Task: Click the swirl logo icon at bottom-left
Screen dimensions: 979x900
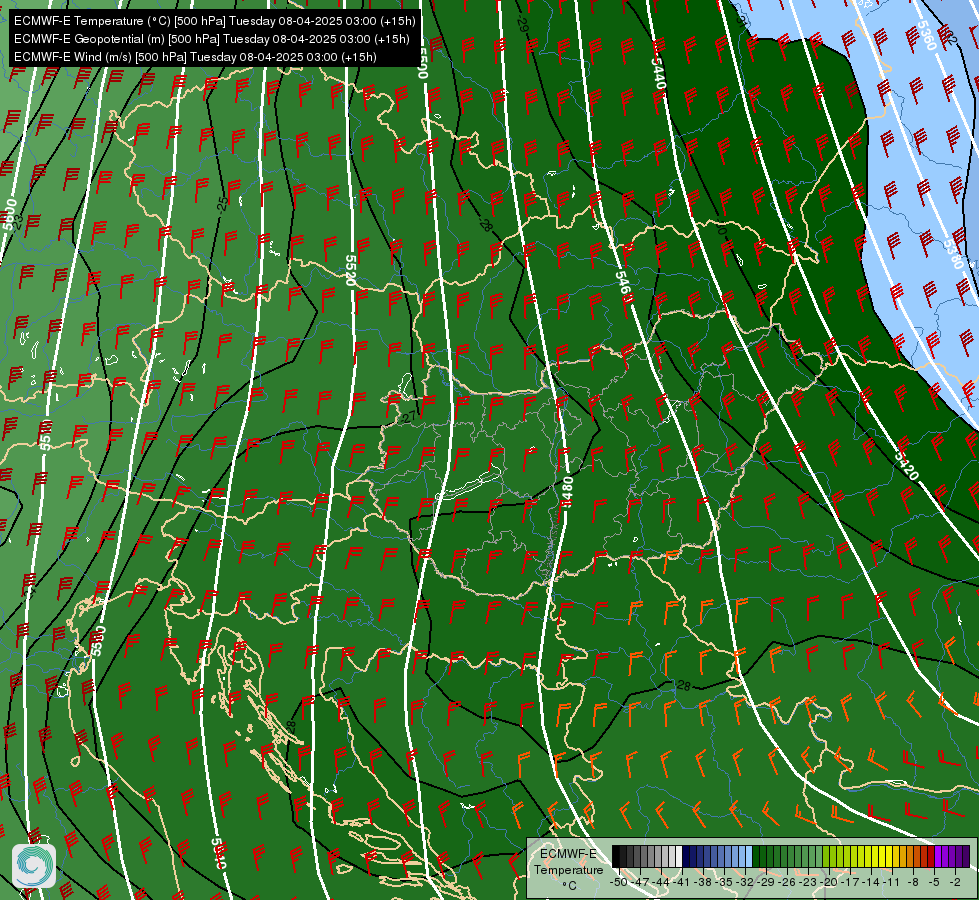Action: 34,865
